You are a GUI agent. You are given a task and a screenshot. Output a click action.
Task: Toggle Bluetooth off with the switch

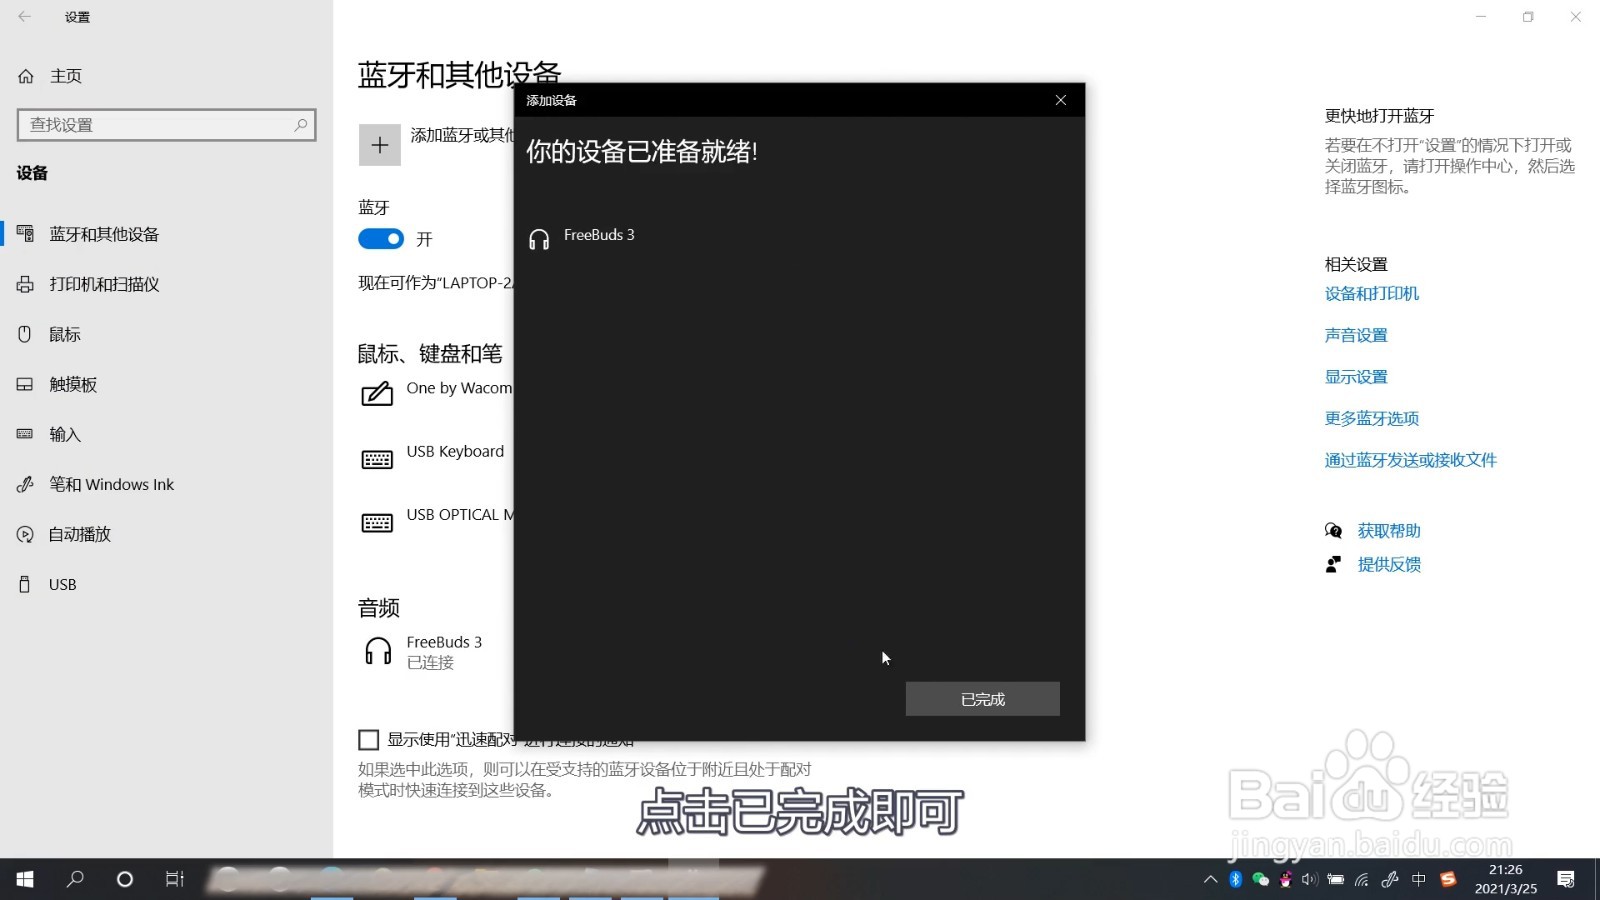coord(380,238)
